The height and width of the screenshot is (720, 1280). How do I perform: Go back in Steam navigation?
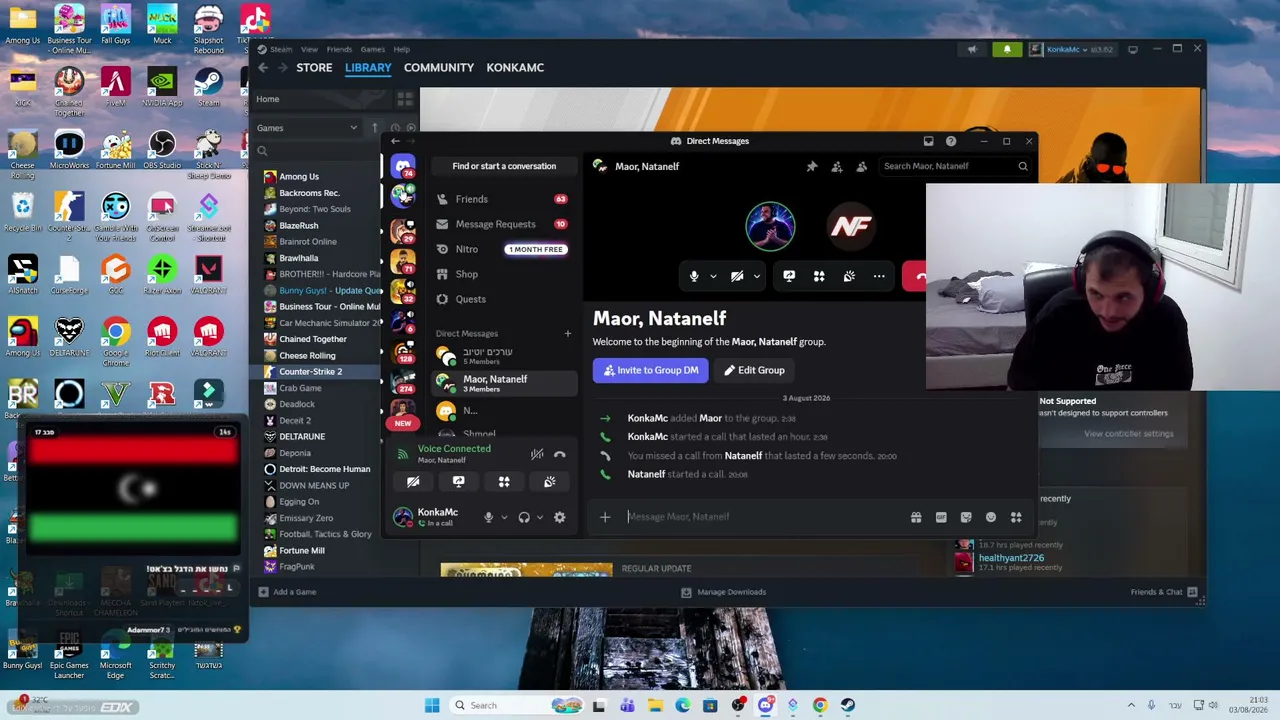click(263, 68)
